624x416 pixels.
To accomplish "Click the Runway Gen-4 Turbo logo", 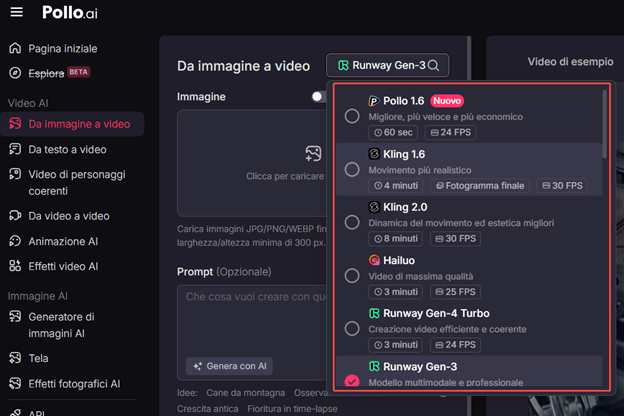I will click(374, 313).
